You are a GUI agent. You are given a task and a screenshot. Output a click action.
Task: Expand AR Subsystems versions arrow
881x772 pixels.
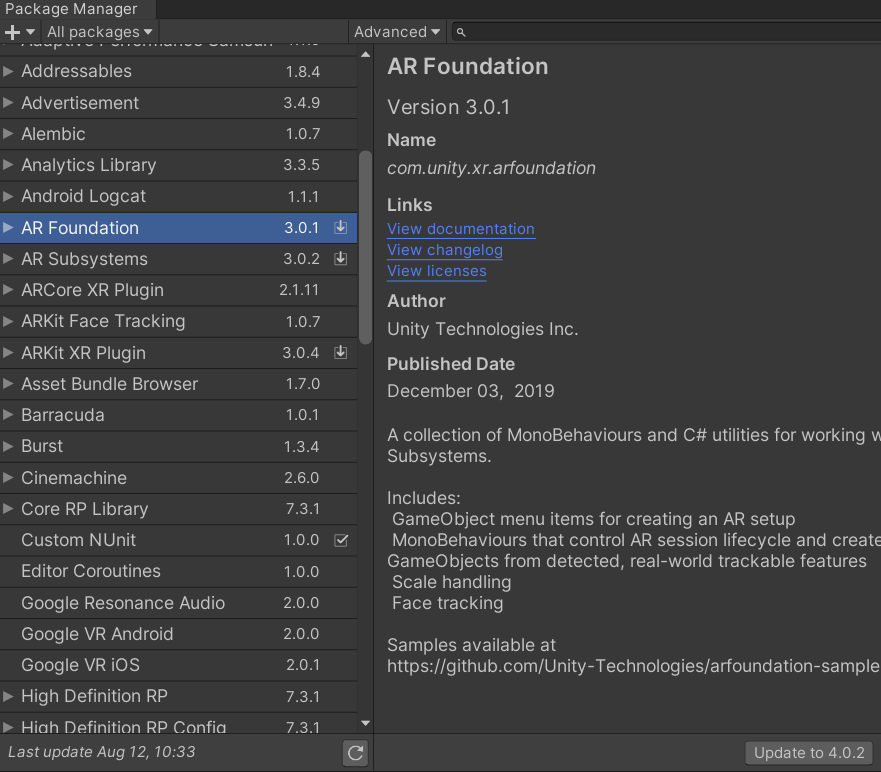click(x=8, y=258)
